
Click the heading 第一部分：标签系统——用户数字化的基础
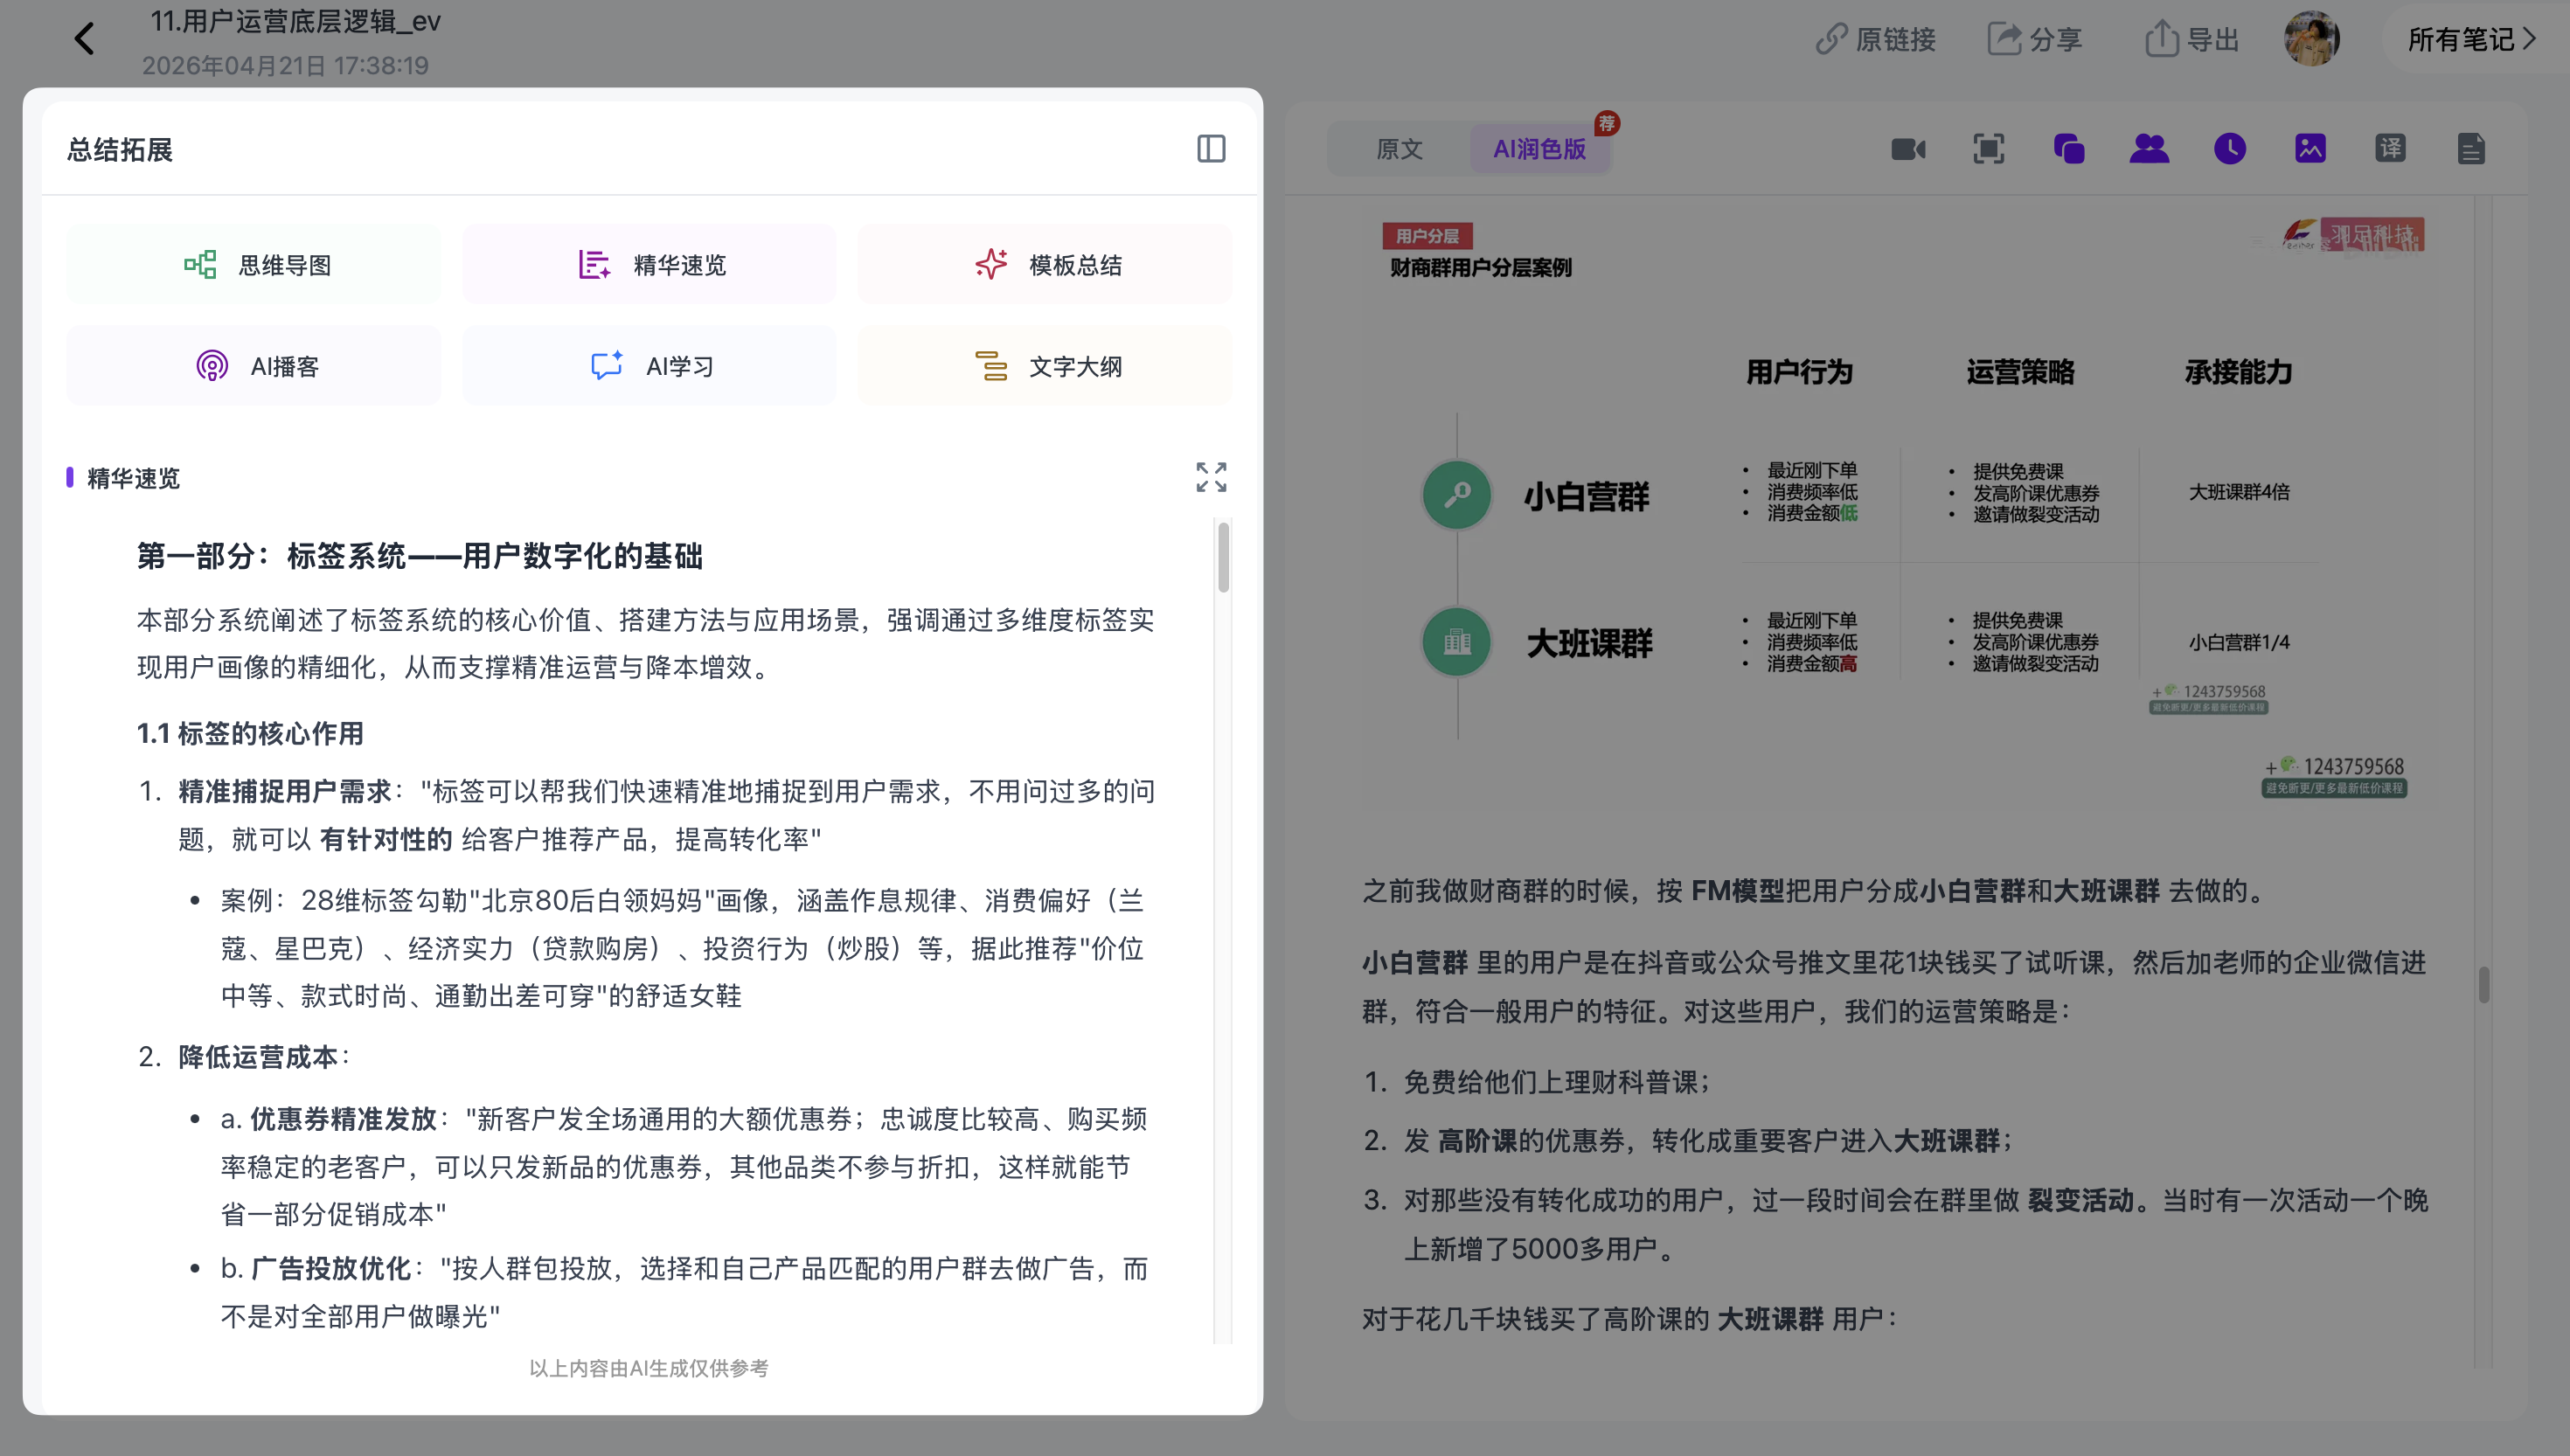(420, 556)
